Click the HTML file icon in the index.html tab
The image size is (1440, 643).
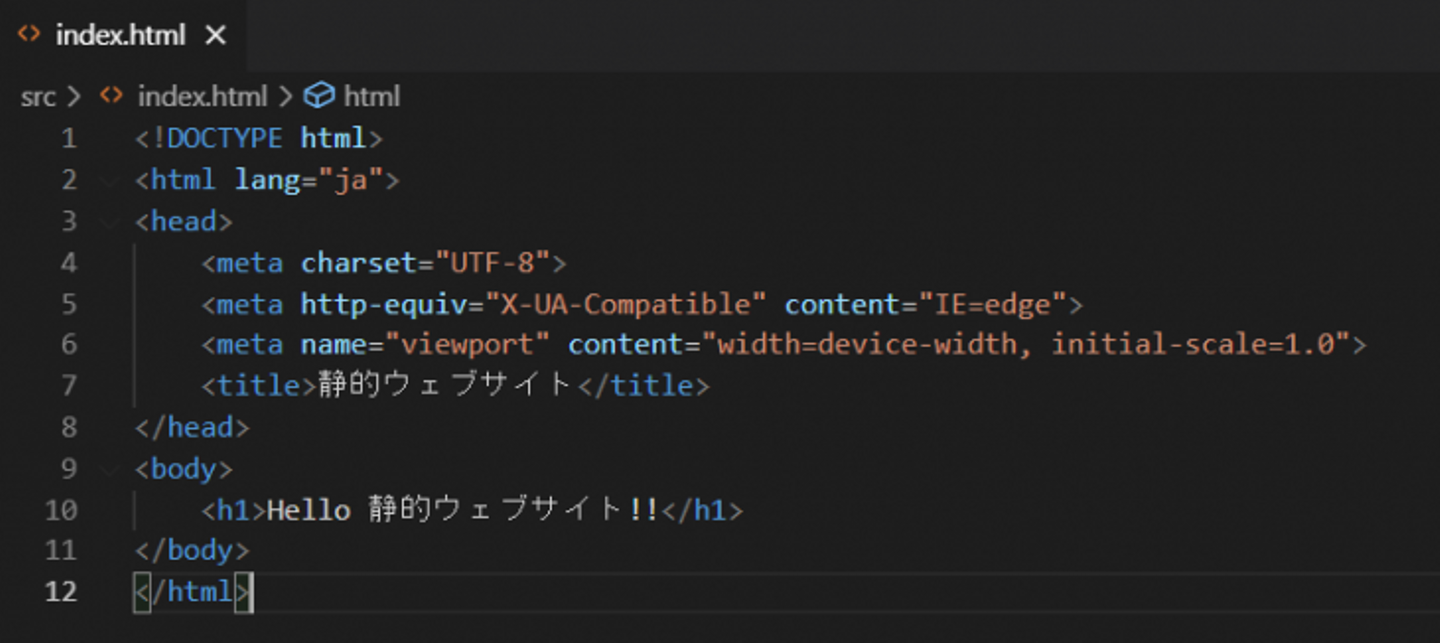29,35
